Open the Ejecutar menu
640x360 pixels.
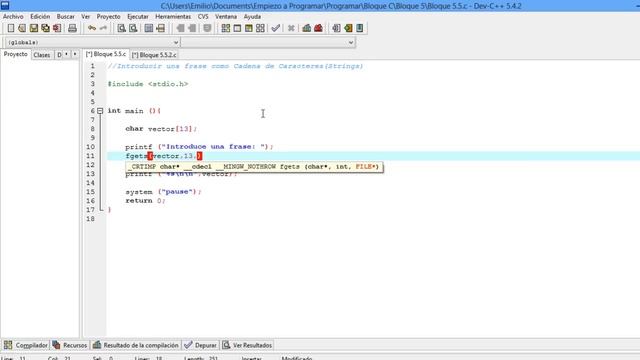point(138,16)
